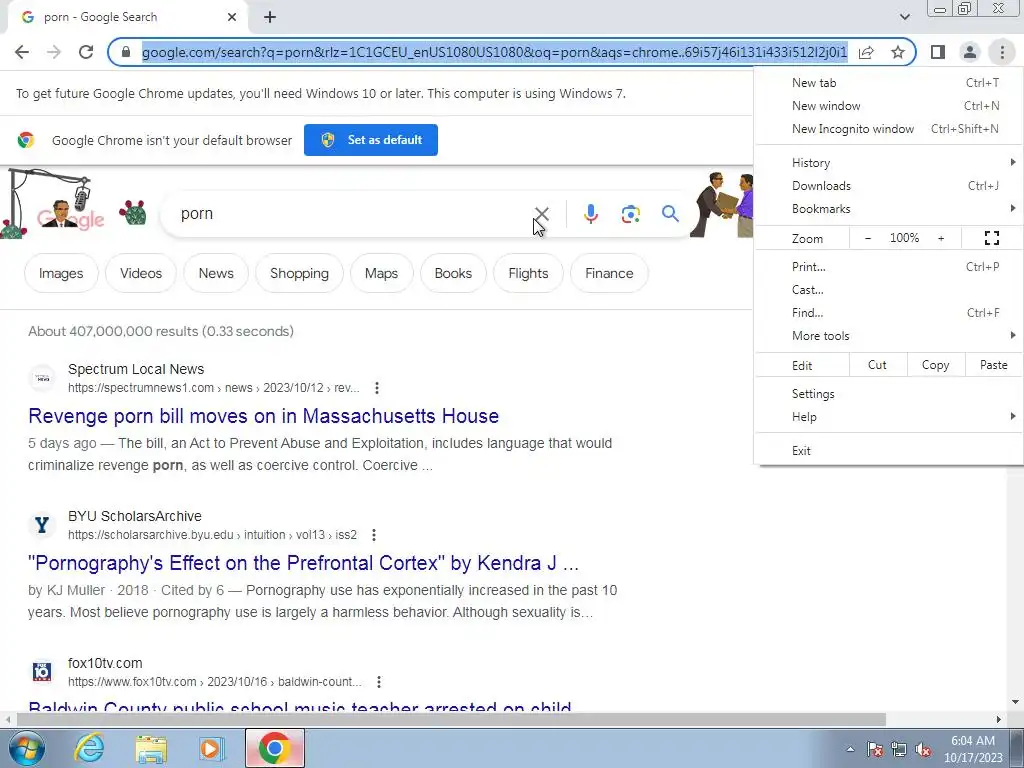Open a New Incognito window
The image size is (1024, 768).
click(888, 129)
